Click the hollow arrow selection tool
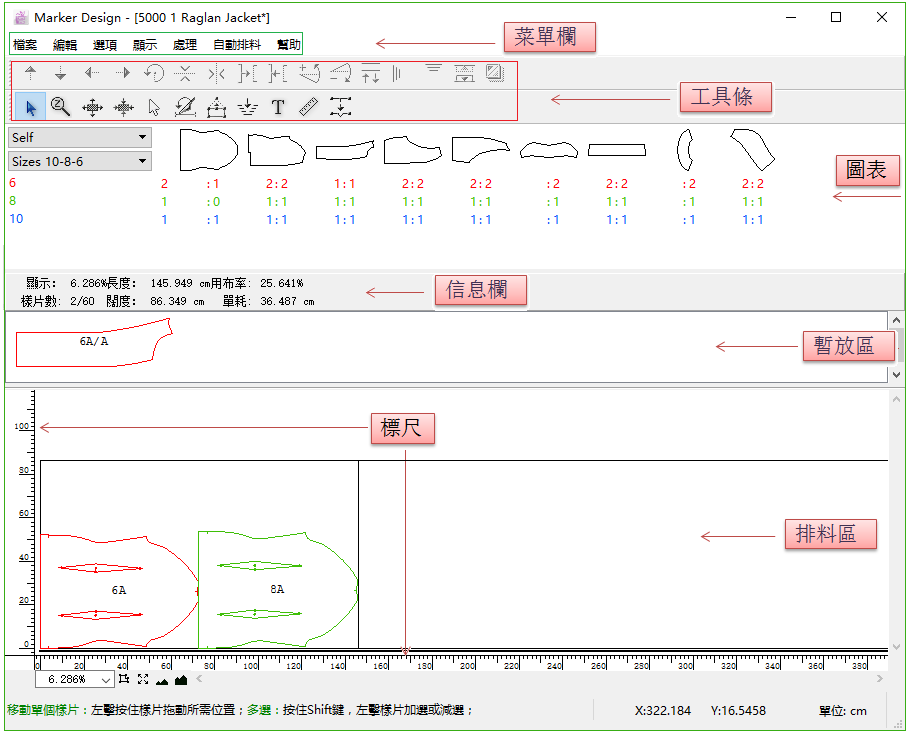 154,107
